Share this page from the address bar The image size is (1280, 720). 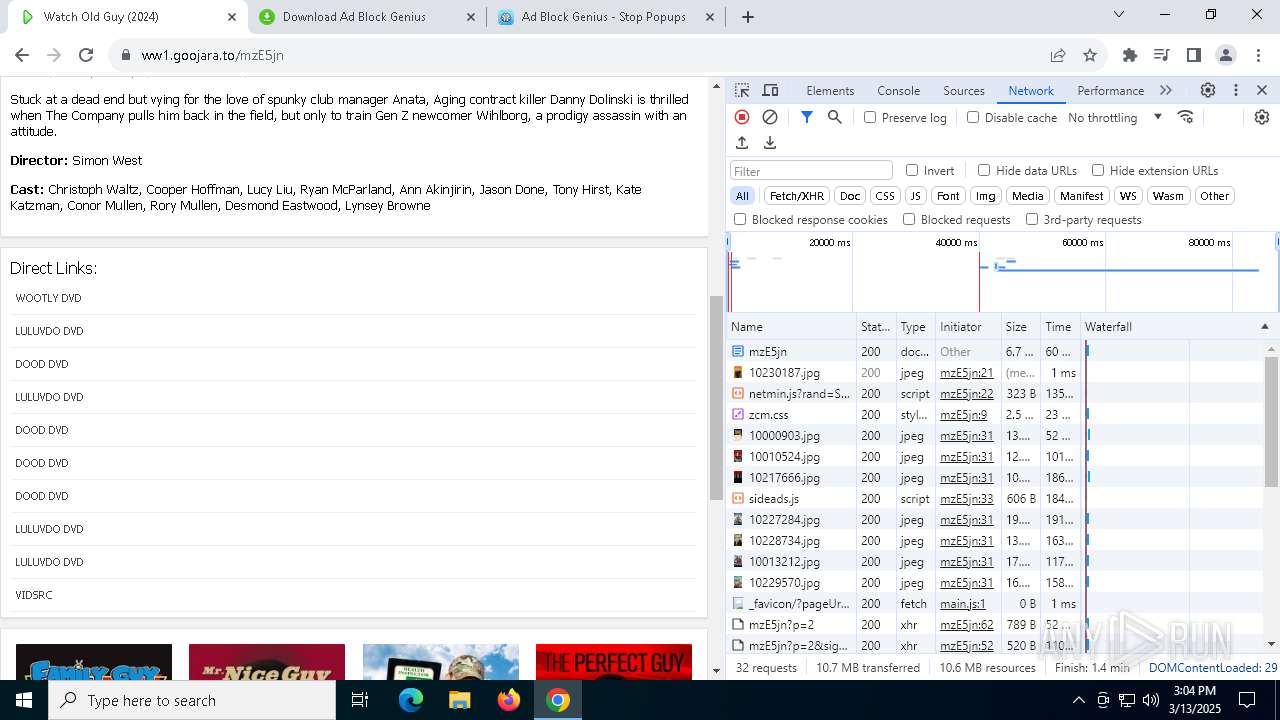click(1058, 55)
